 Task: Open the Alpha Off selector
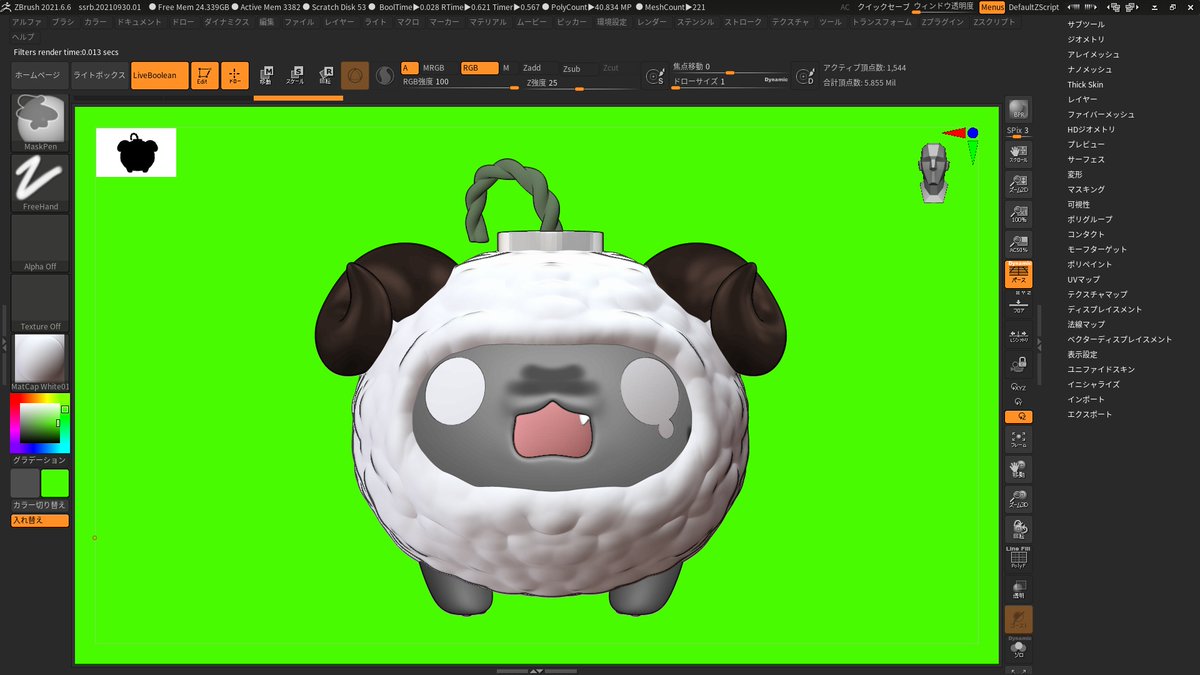click(40, 243)
